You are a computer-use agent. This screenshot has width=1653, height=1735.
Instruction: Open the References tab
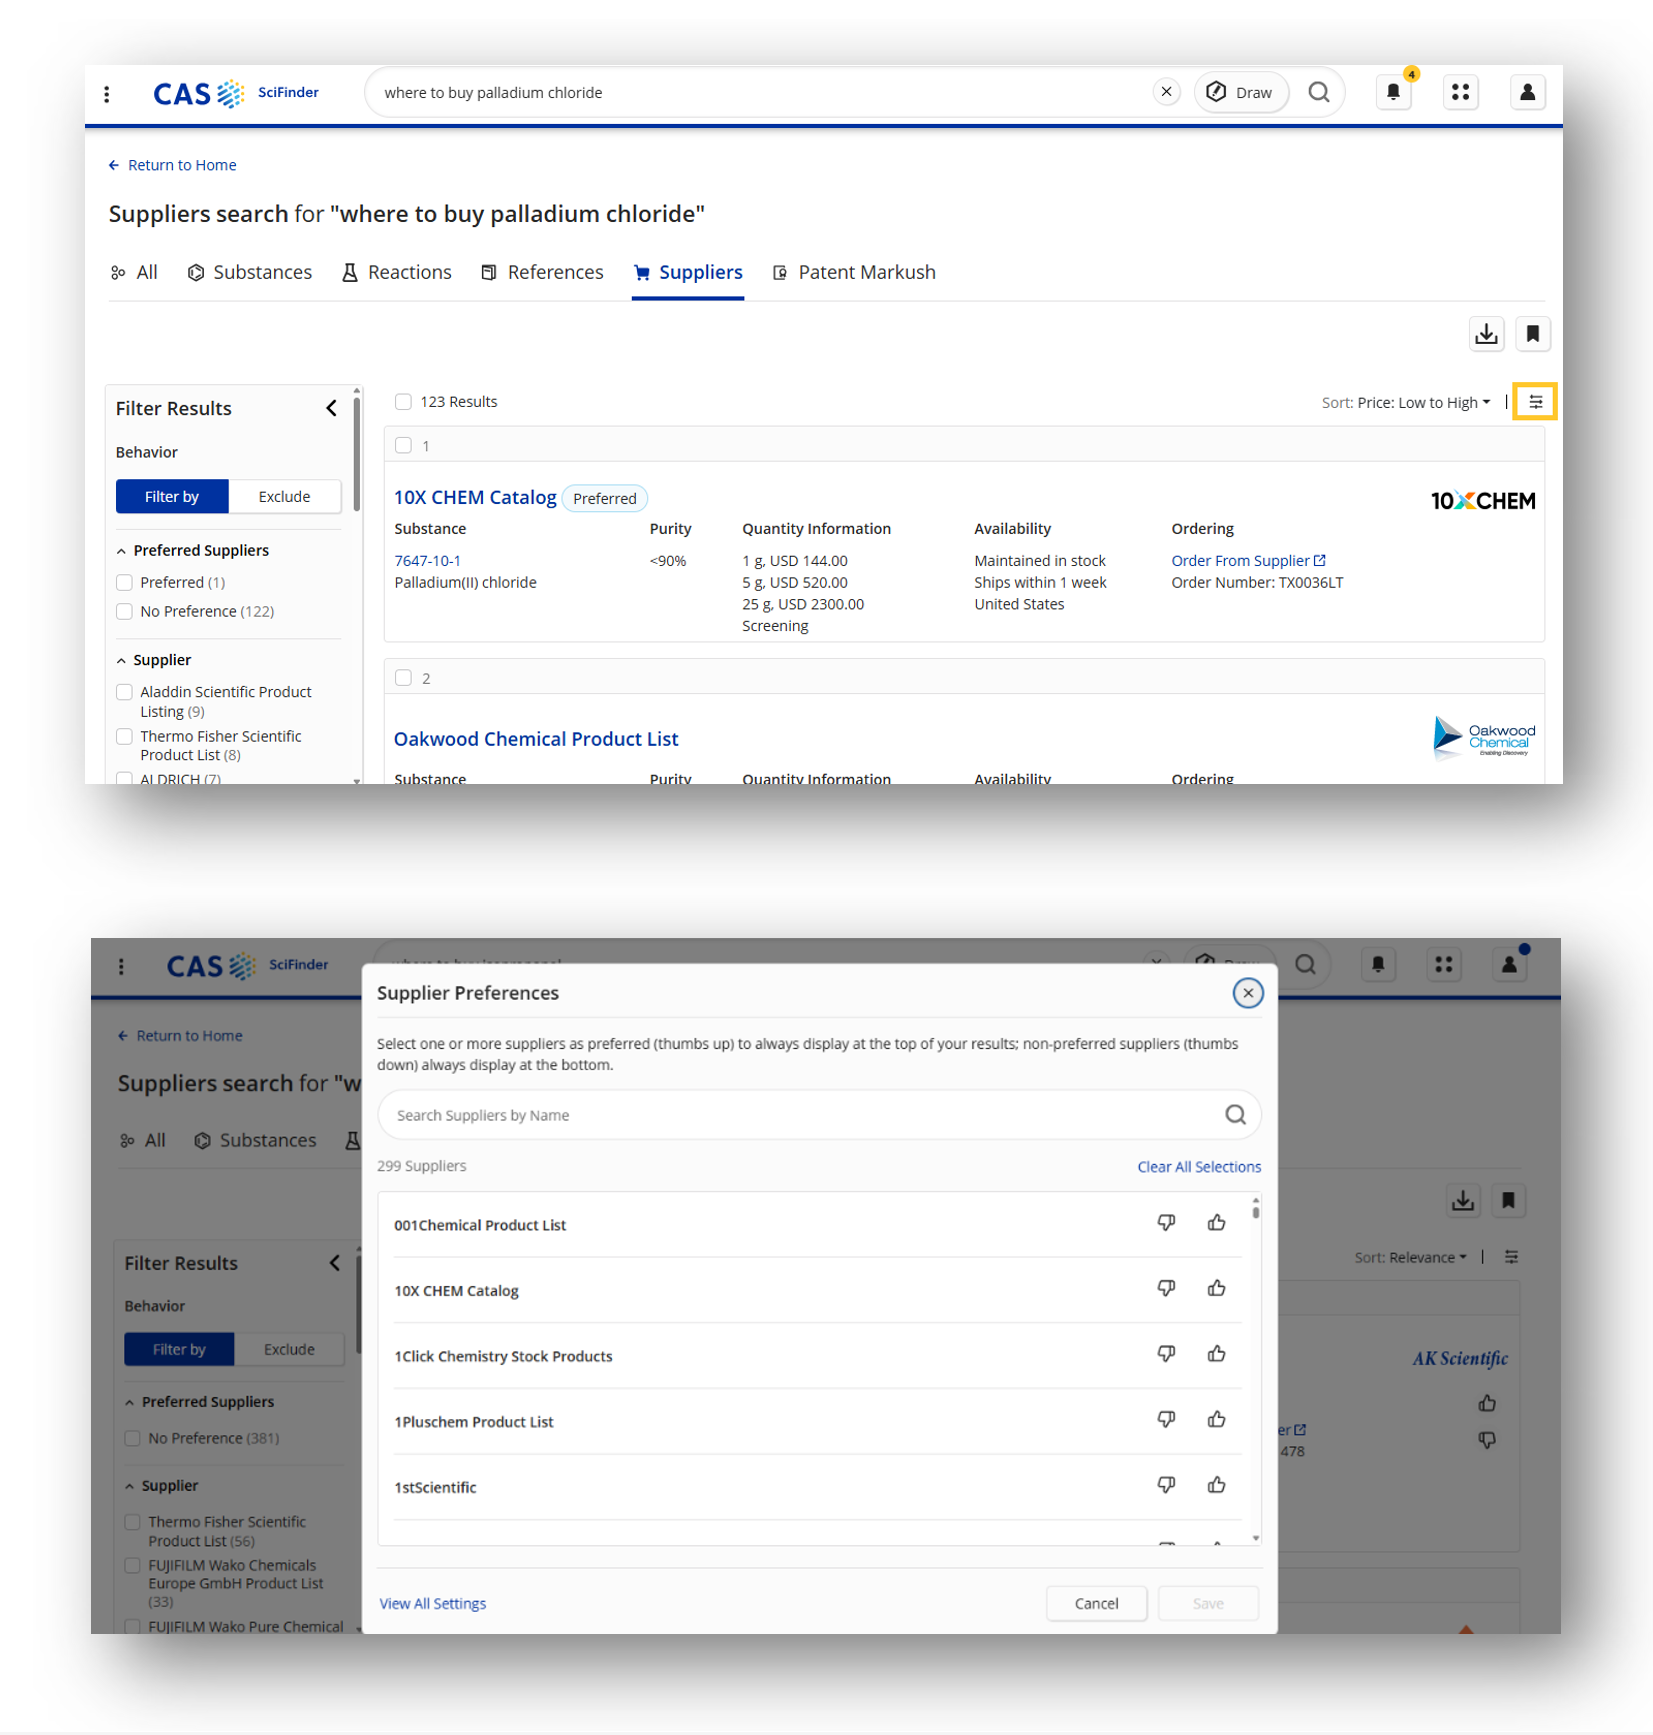point(543,273)
